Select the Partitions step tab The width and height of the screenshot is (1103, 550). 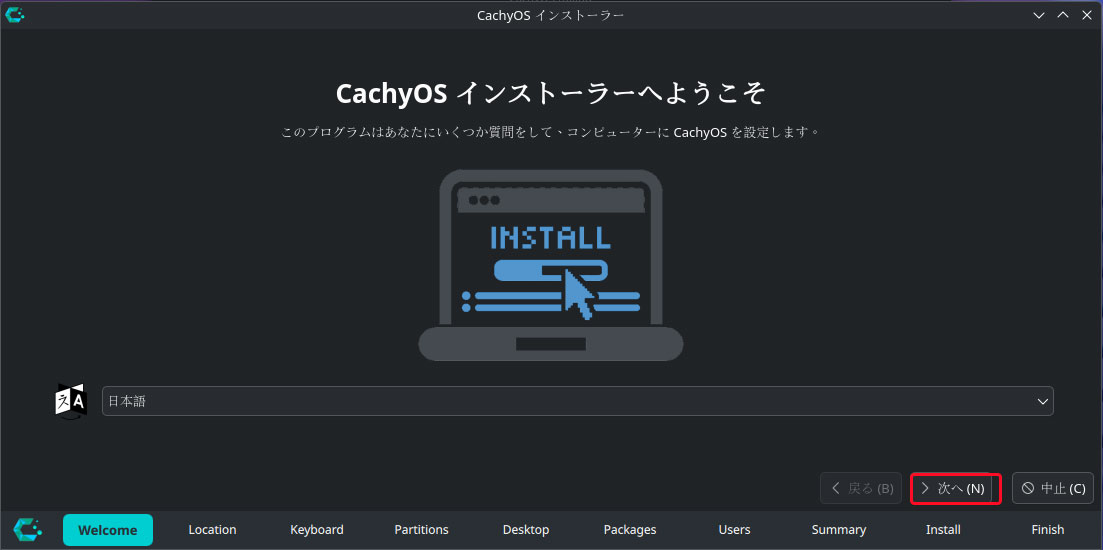coord(421,530)
